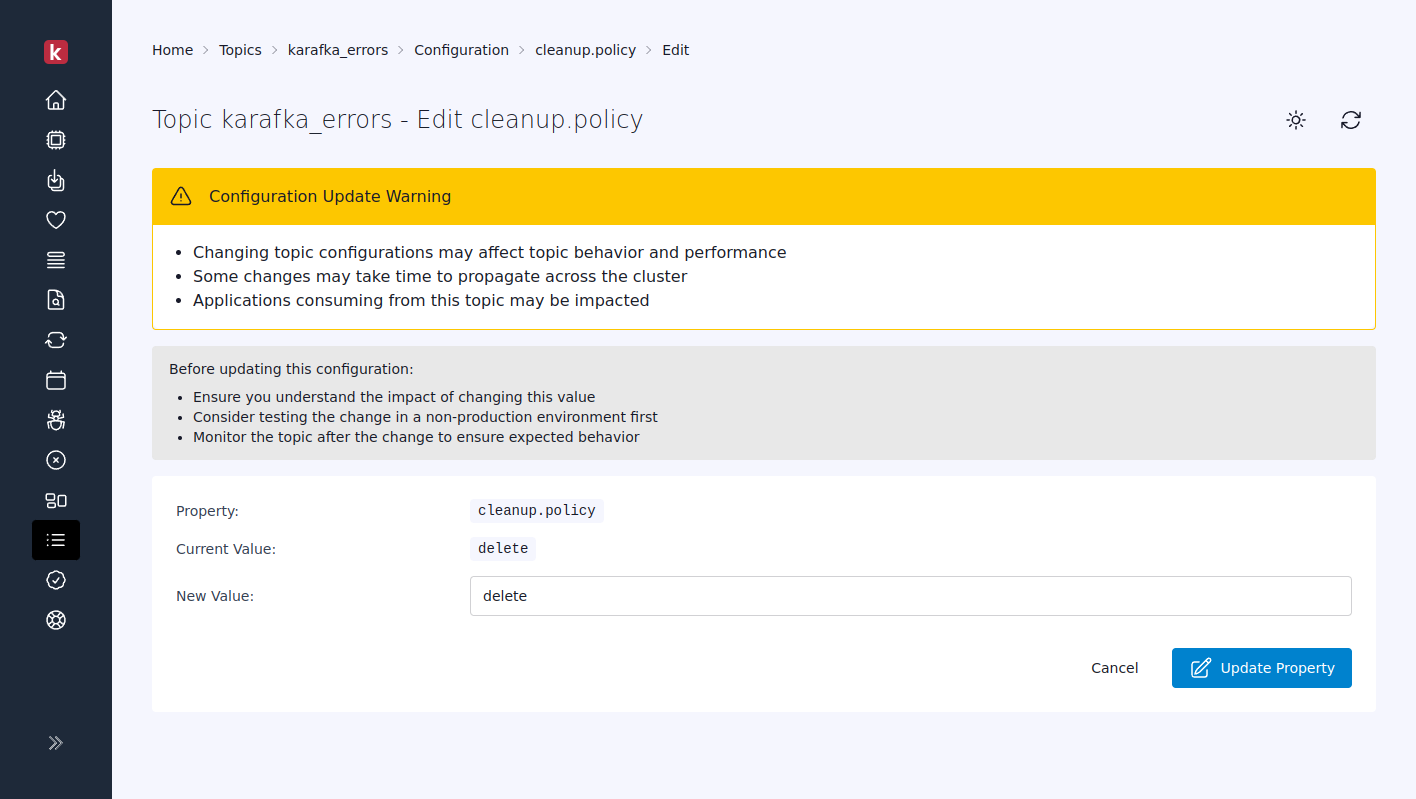This screenshot has height=799, width=1416.
Task: Select the Cluster nodes icon
Action: click(x=56, y=500)
